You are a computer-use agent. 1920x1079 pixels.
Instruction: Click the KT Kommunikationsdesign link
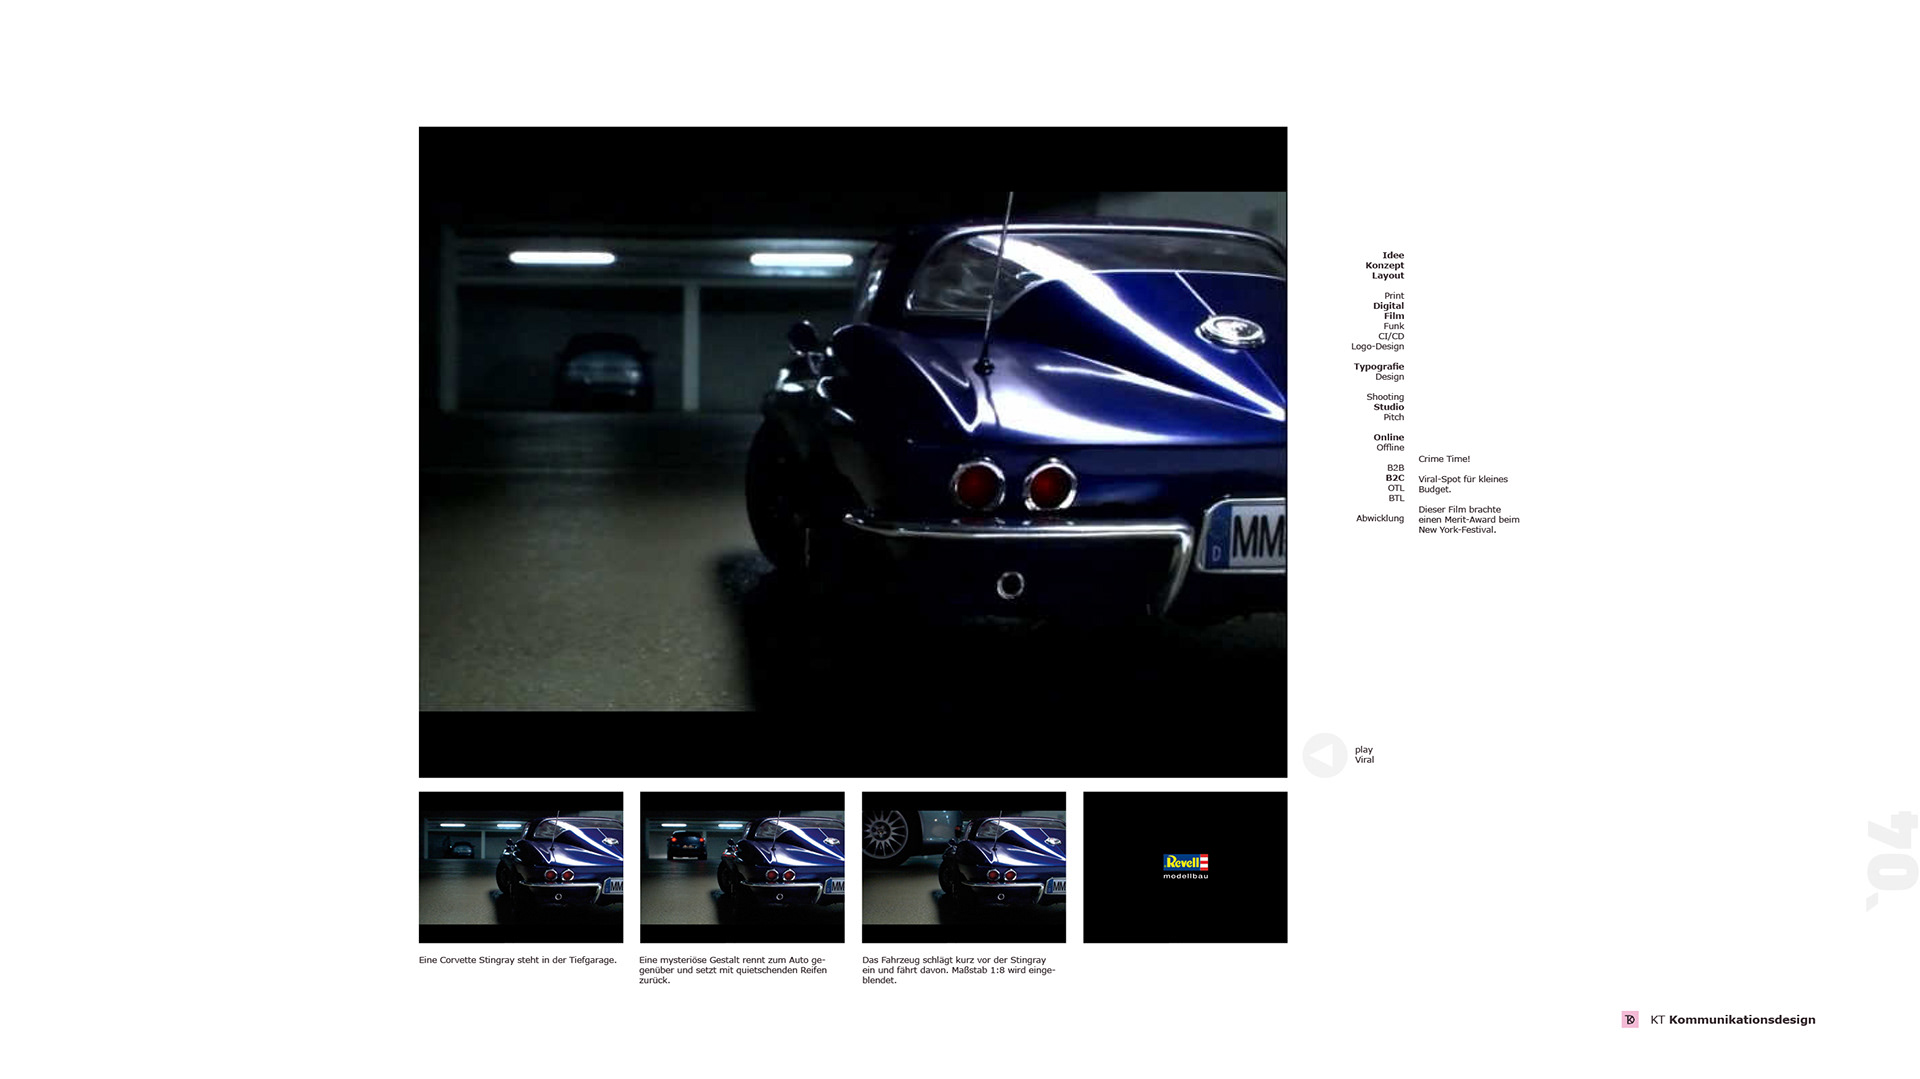1732,1020
